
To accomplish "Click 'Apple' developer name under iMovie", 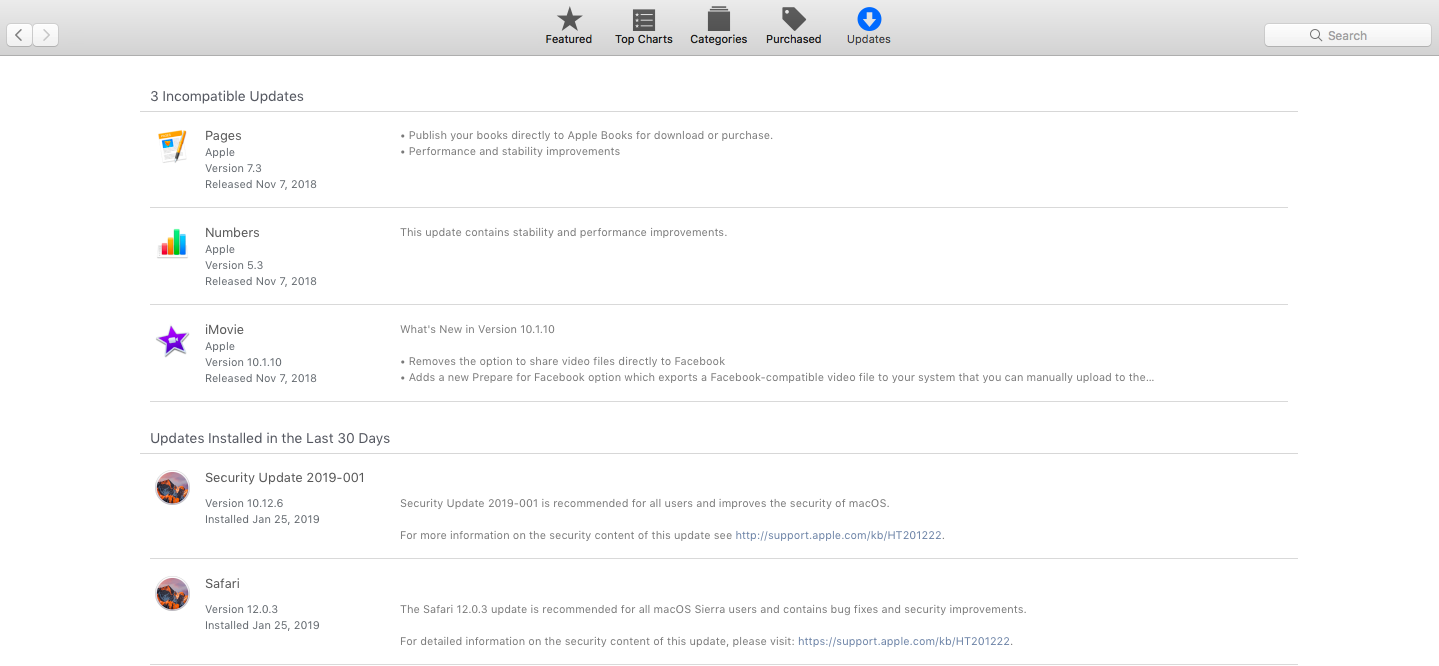I will [220, 346].
